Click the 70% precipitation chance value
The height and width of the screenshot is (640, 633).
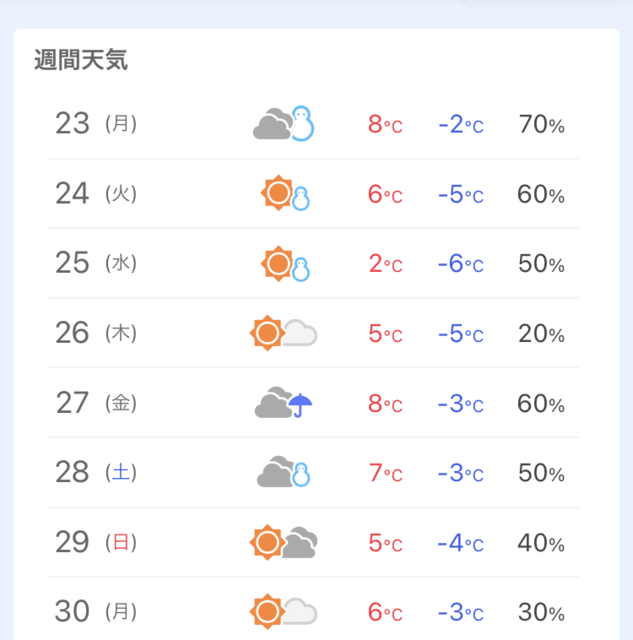pyautogui.click(x=541, y=125)
